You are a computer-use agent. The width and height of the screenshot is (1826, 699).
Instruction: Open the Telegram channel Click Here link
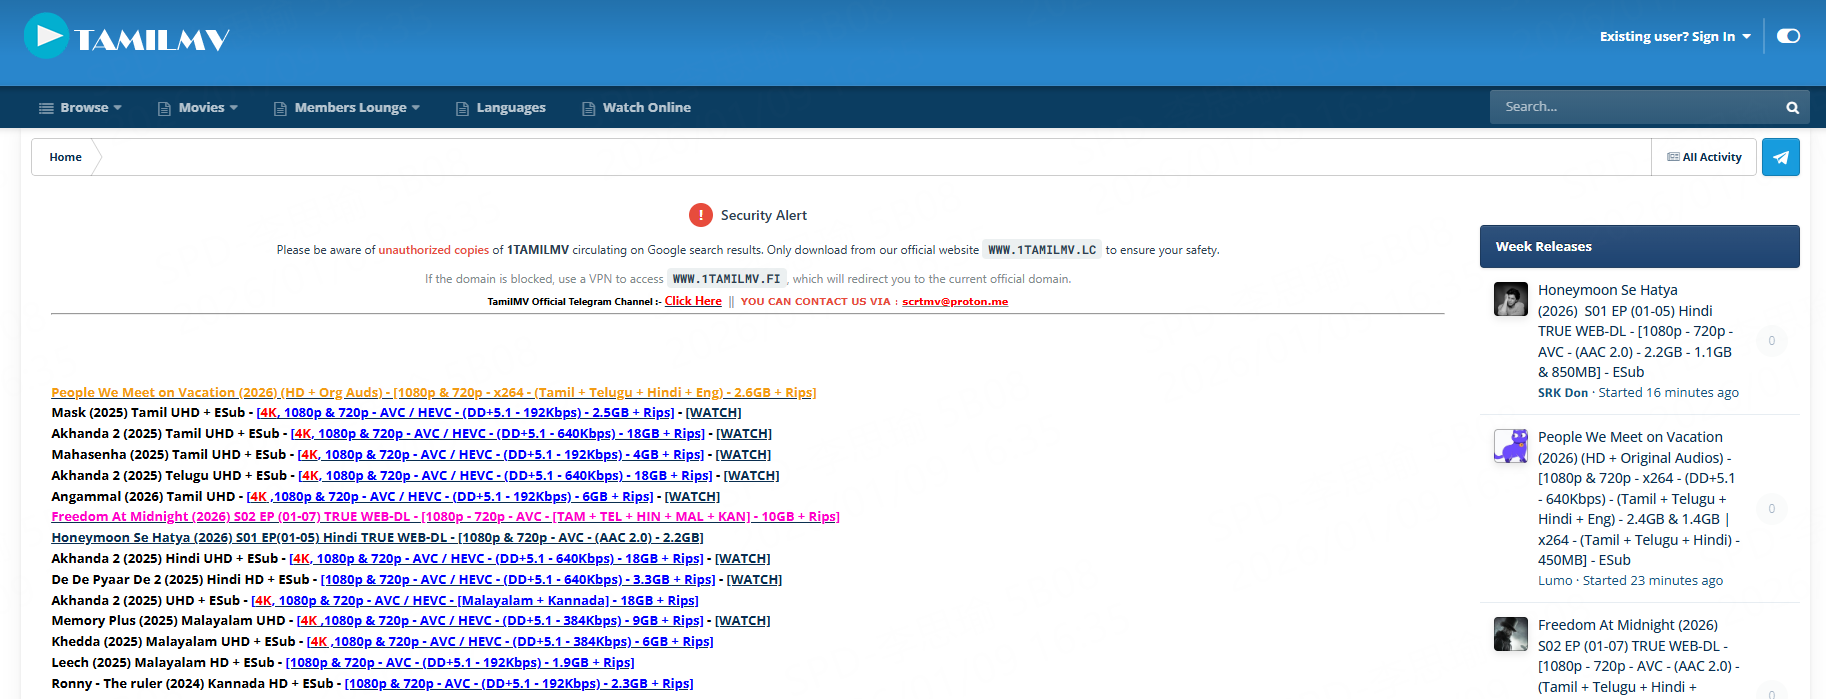point(693,301)
